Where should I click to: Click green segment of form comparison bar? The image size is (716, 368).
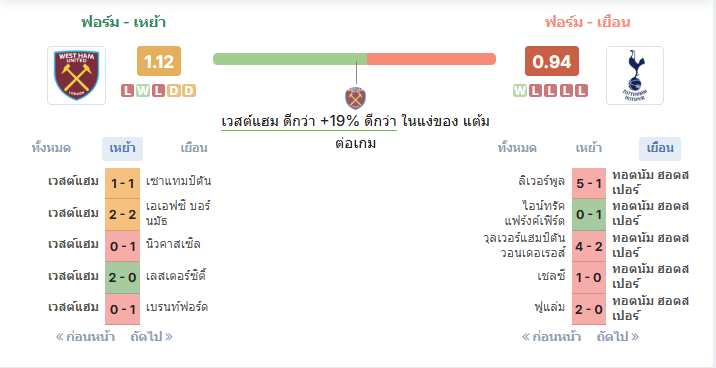click(290, 59)
